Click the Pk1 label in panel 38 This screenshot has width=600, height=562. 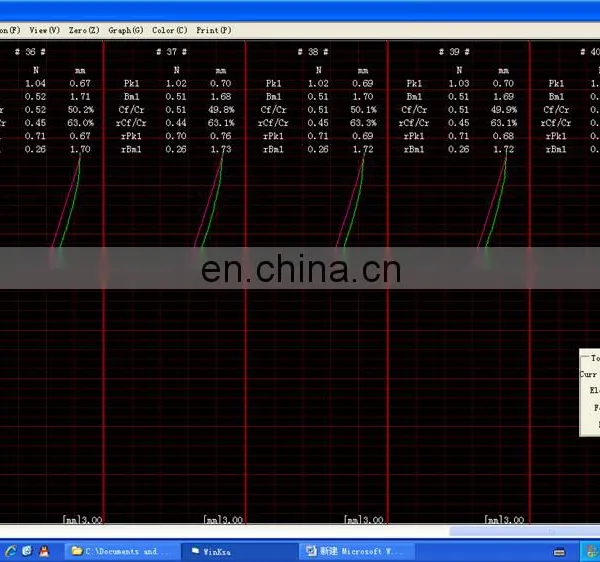[274, 83]
